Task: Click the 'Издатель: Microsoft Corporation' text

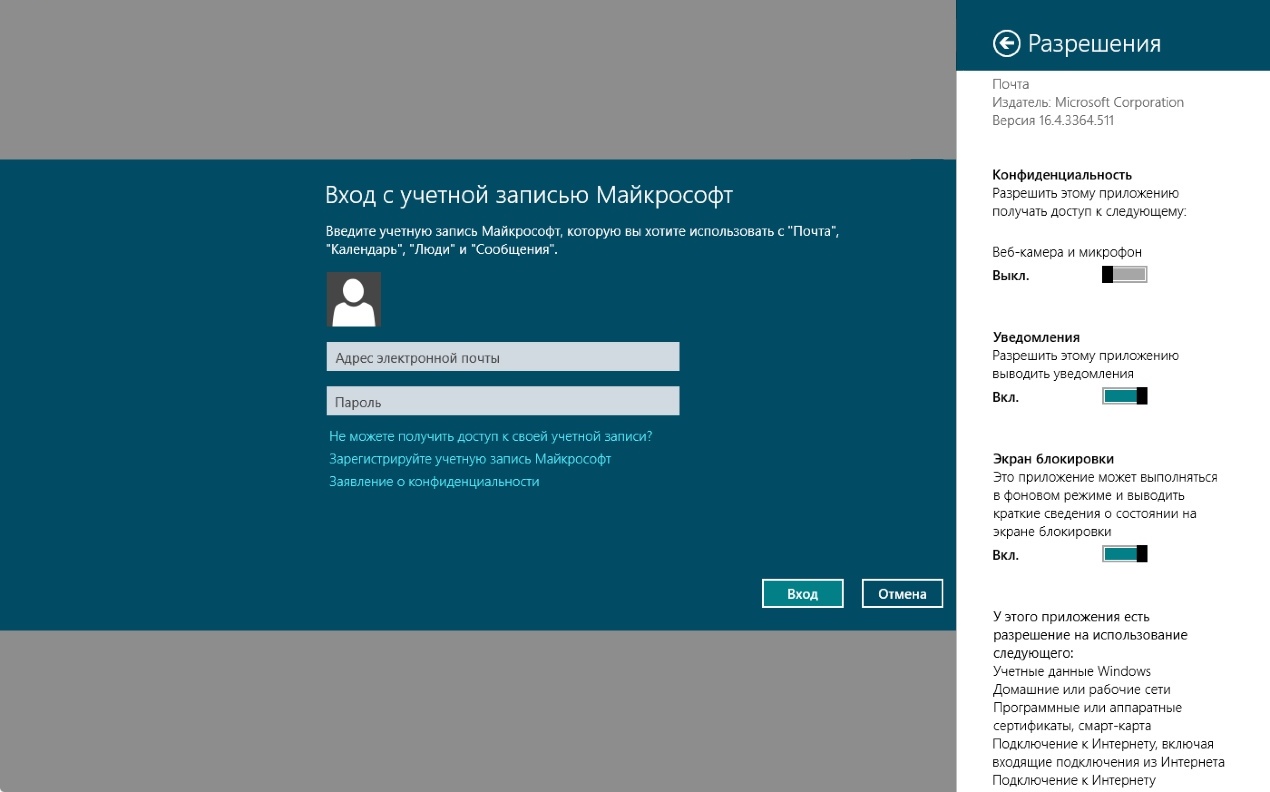Action: [x=1088, y=102]
